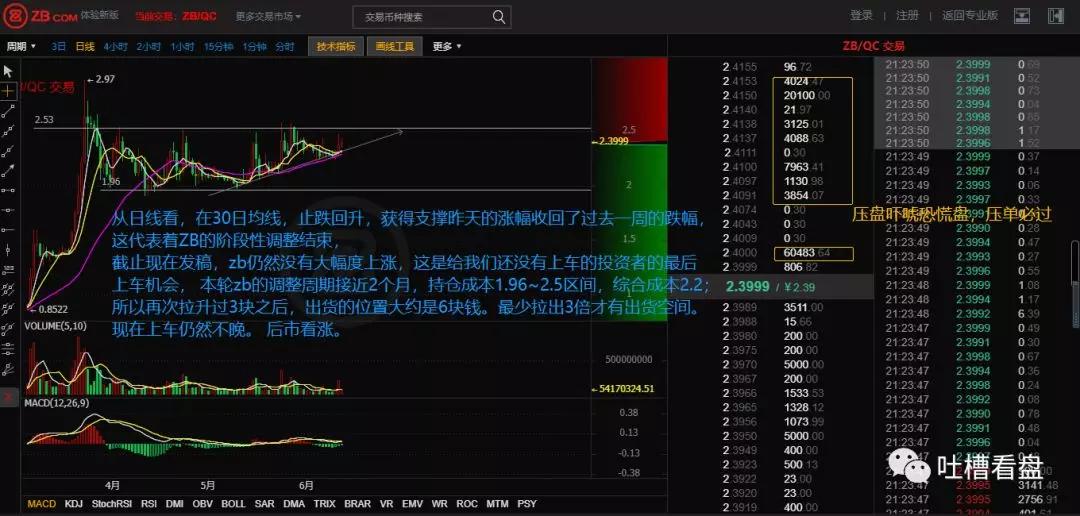Click the red X delete-drawings icon
Image resolution: width=1080 pixels, height=516 pixels.
(8, 398)
